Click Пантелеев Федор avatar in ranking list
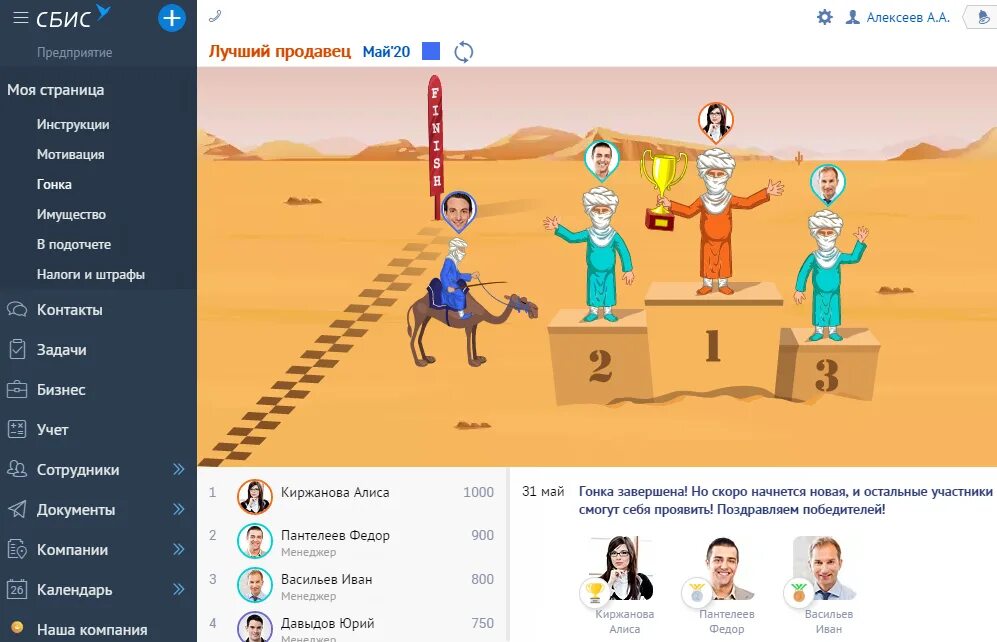 [255, 541]
